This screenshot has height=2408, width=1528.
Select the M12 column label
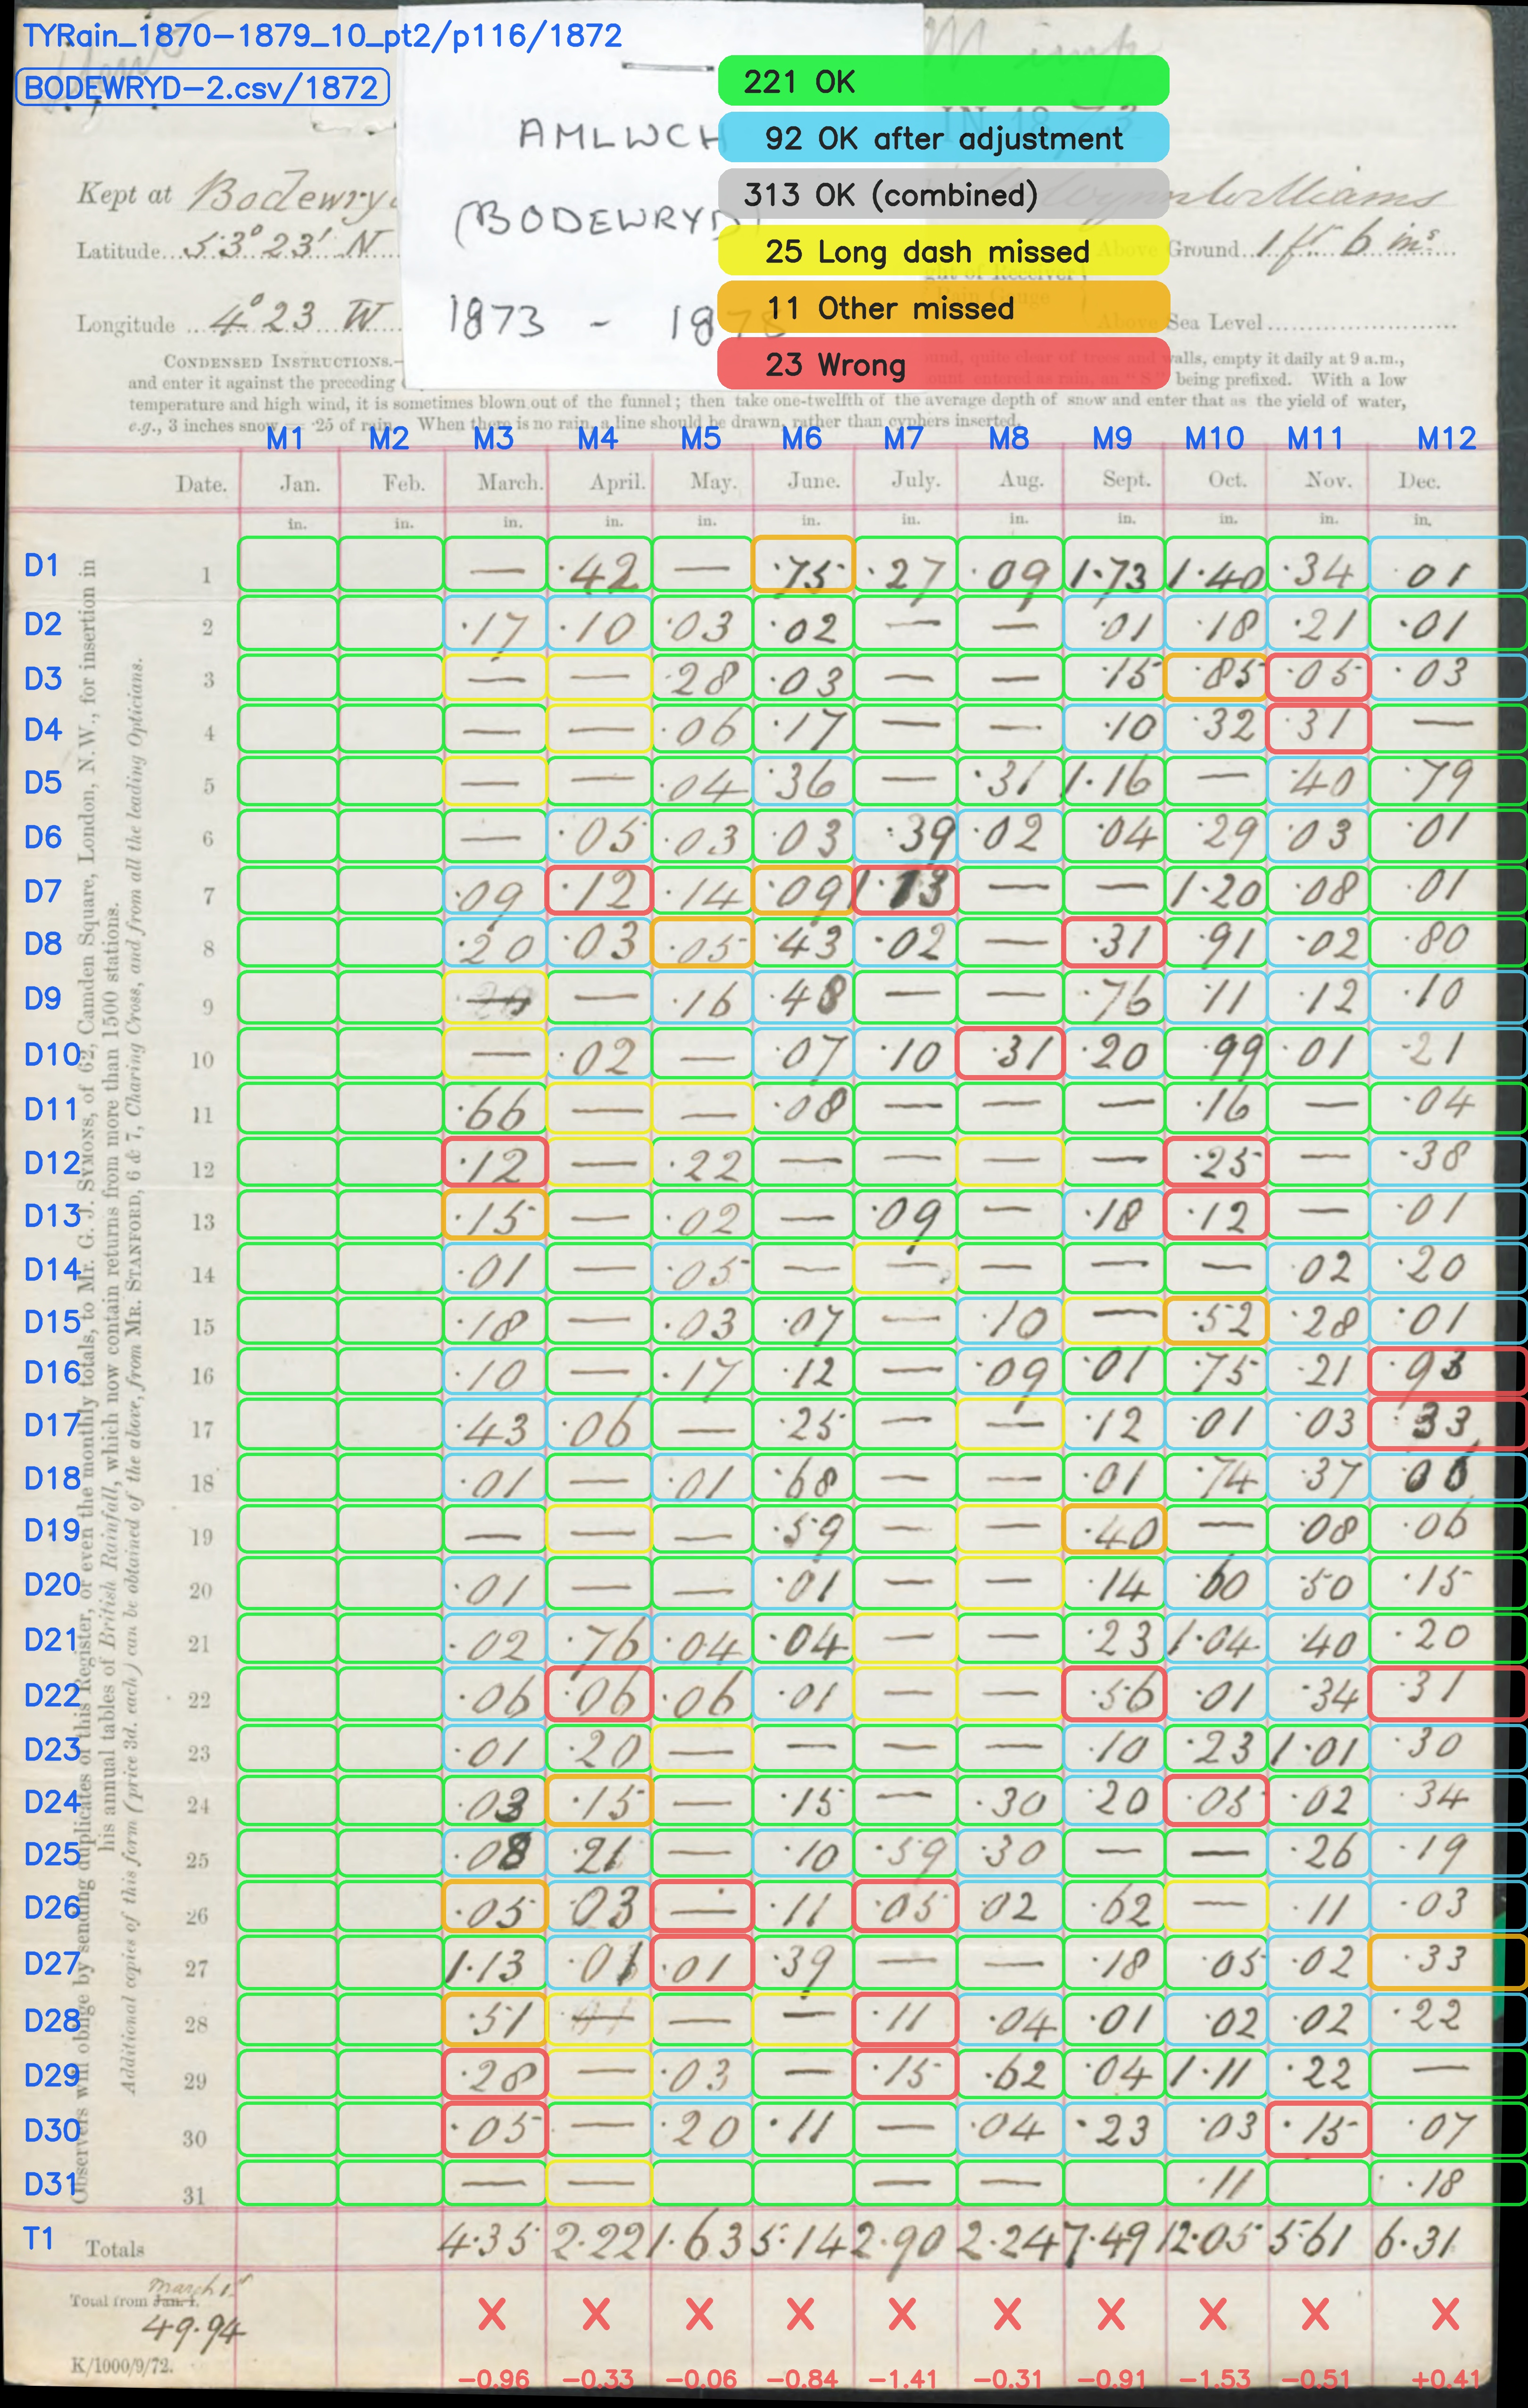coord(1446,438)
